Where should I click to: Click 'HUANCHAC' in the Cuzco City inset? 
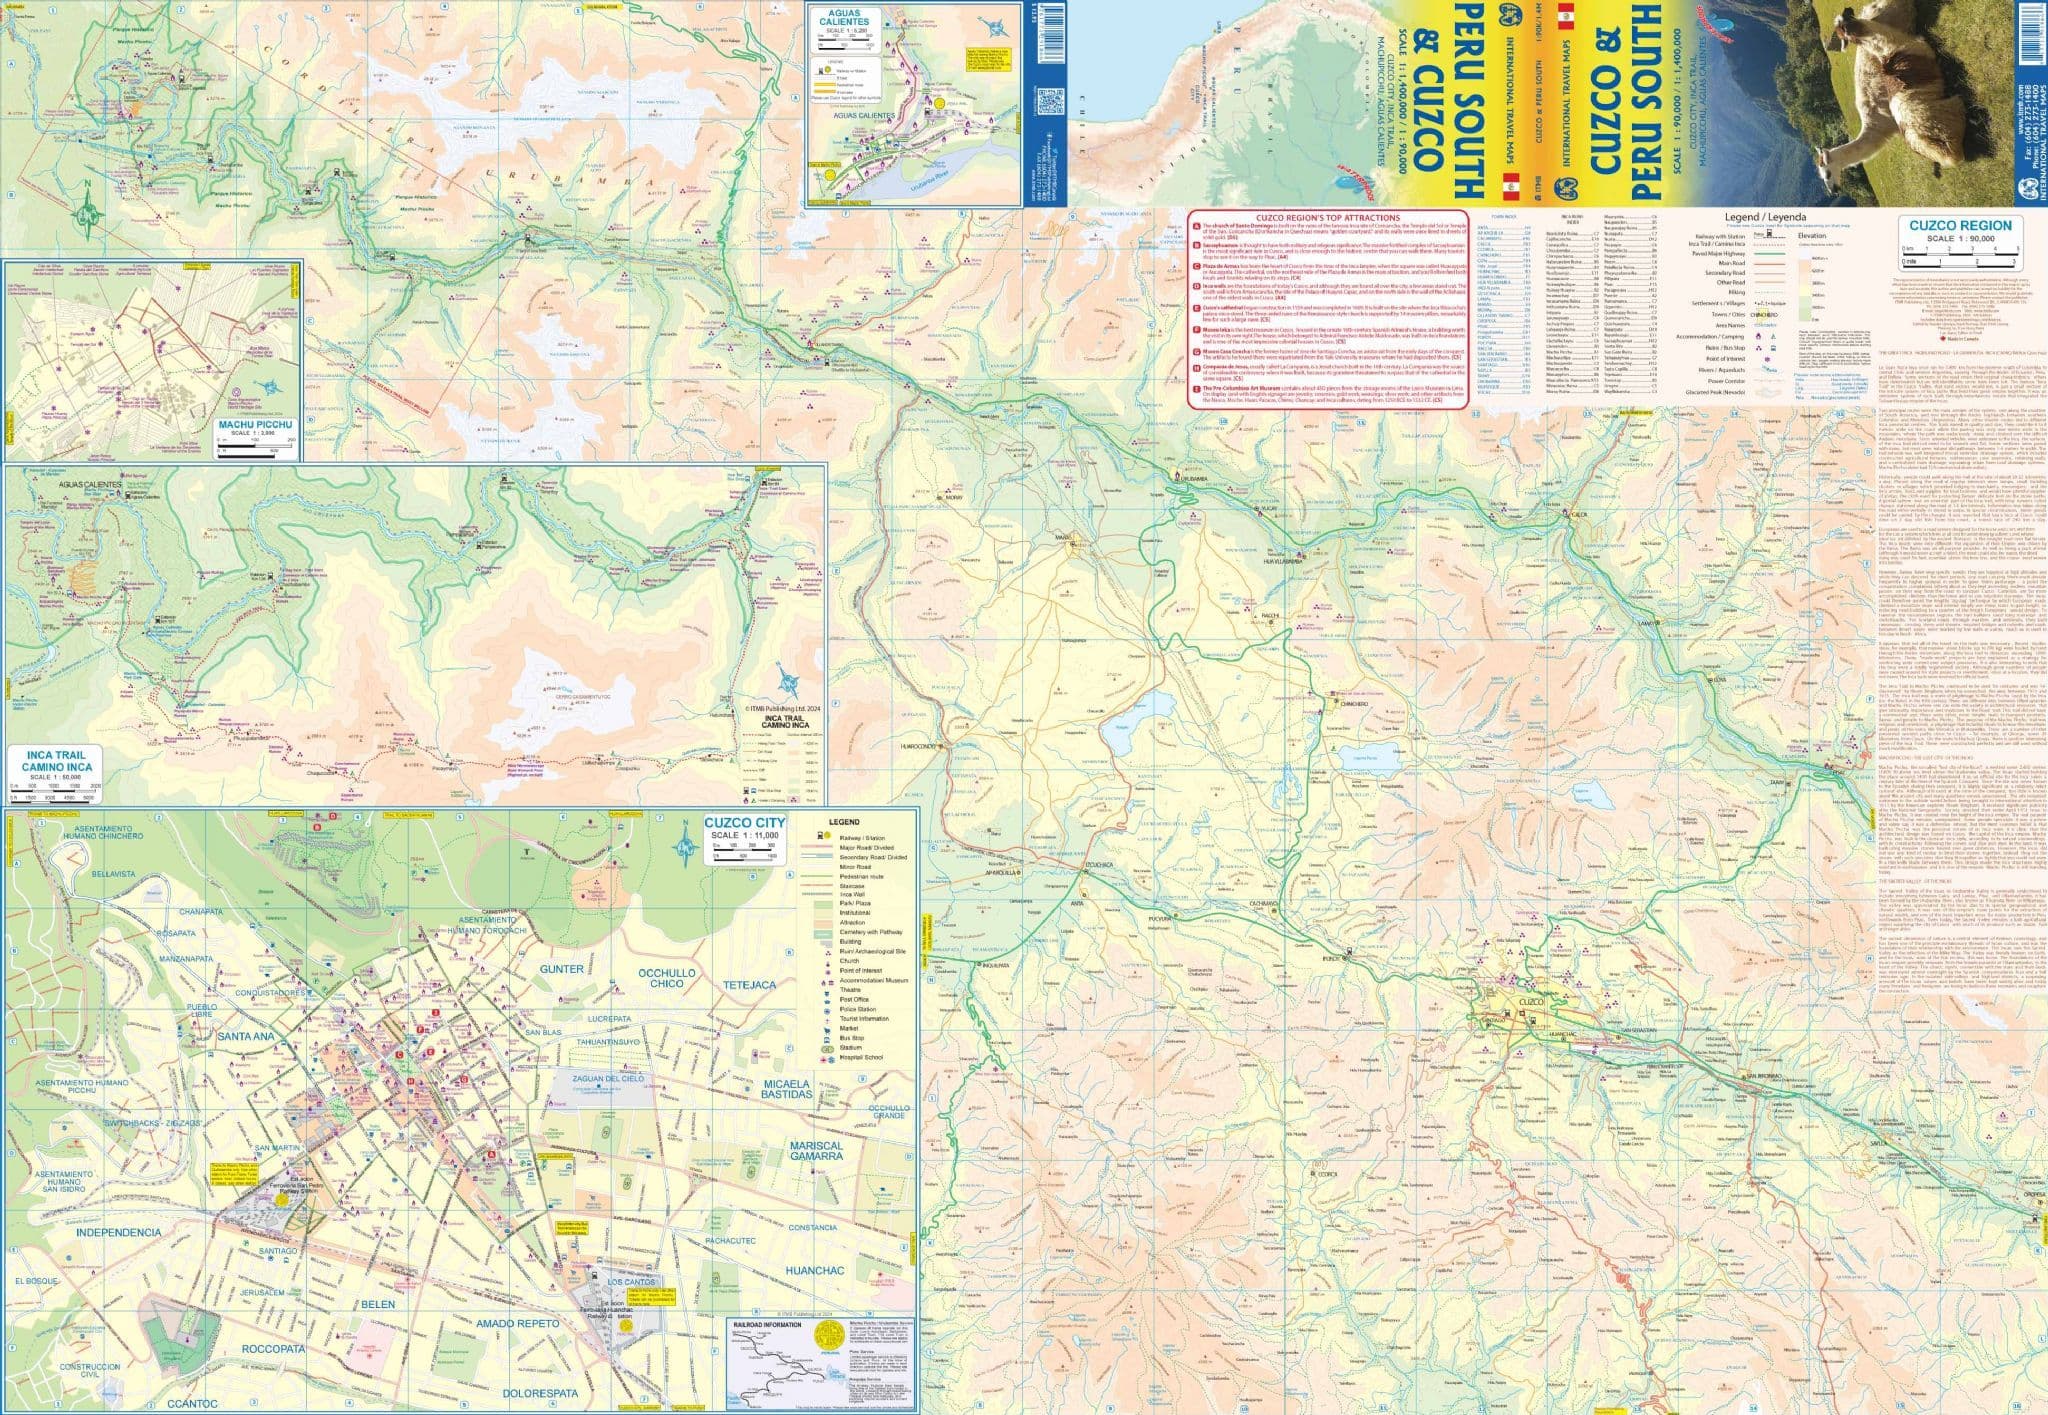(815, 1270)
